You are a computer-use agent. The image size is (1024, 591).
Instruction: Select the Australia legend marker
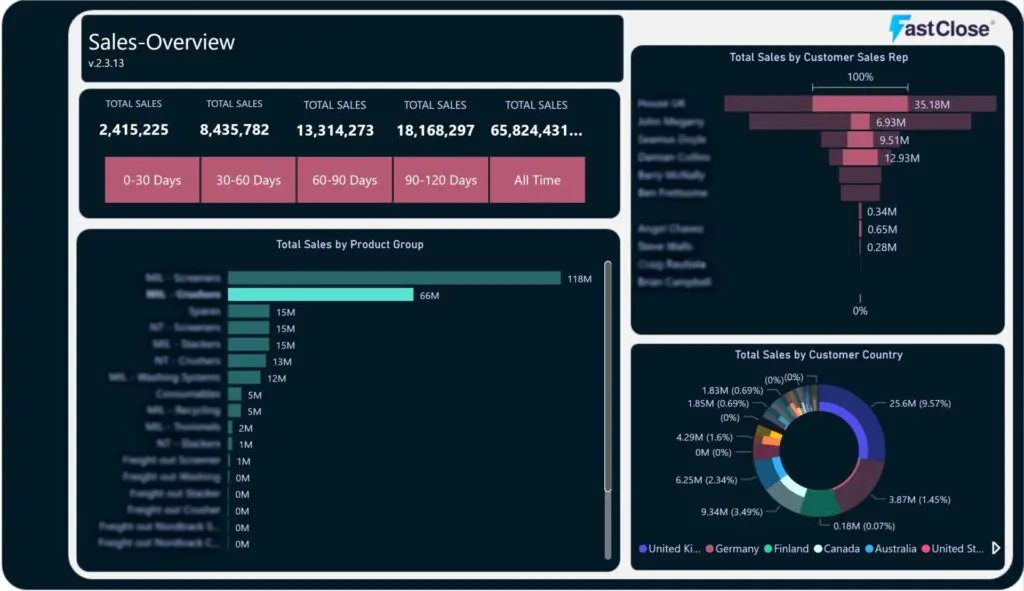869,549
